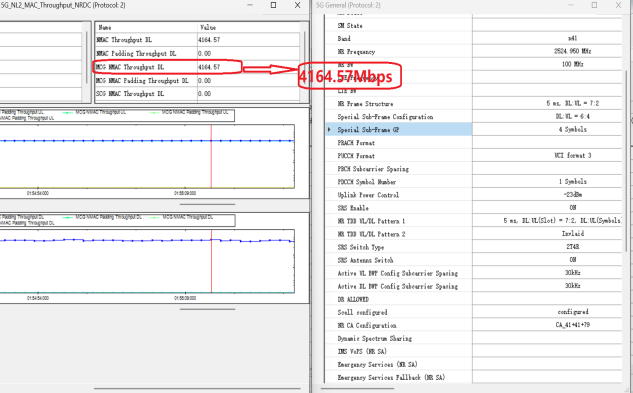Click the 5G General bottom horizontal scrollbar
633x393 pixels.
(x=358, y=389)
